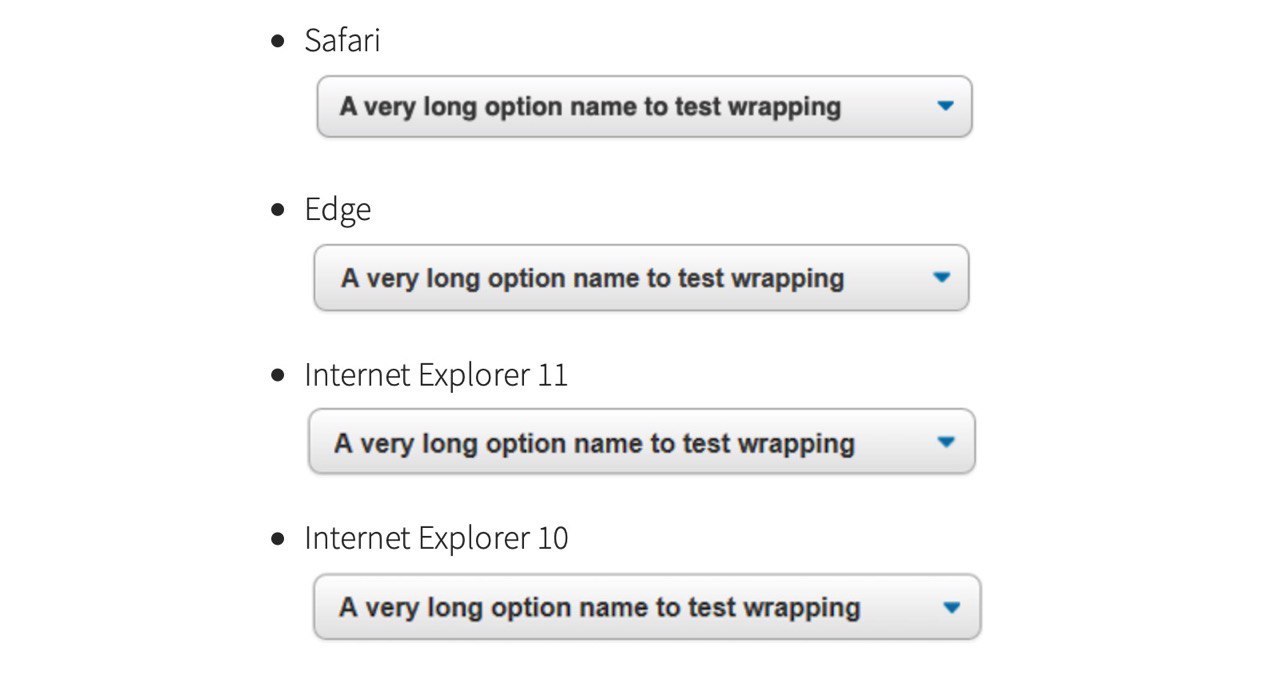Click the "Edge" list item label
Image resolution: width=1280 pixels, height=680 pixels.
tap(337, 209)
